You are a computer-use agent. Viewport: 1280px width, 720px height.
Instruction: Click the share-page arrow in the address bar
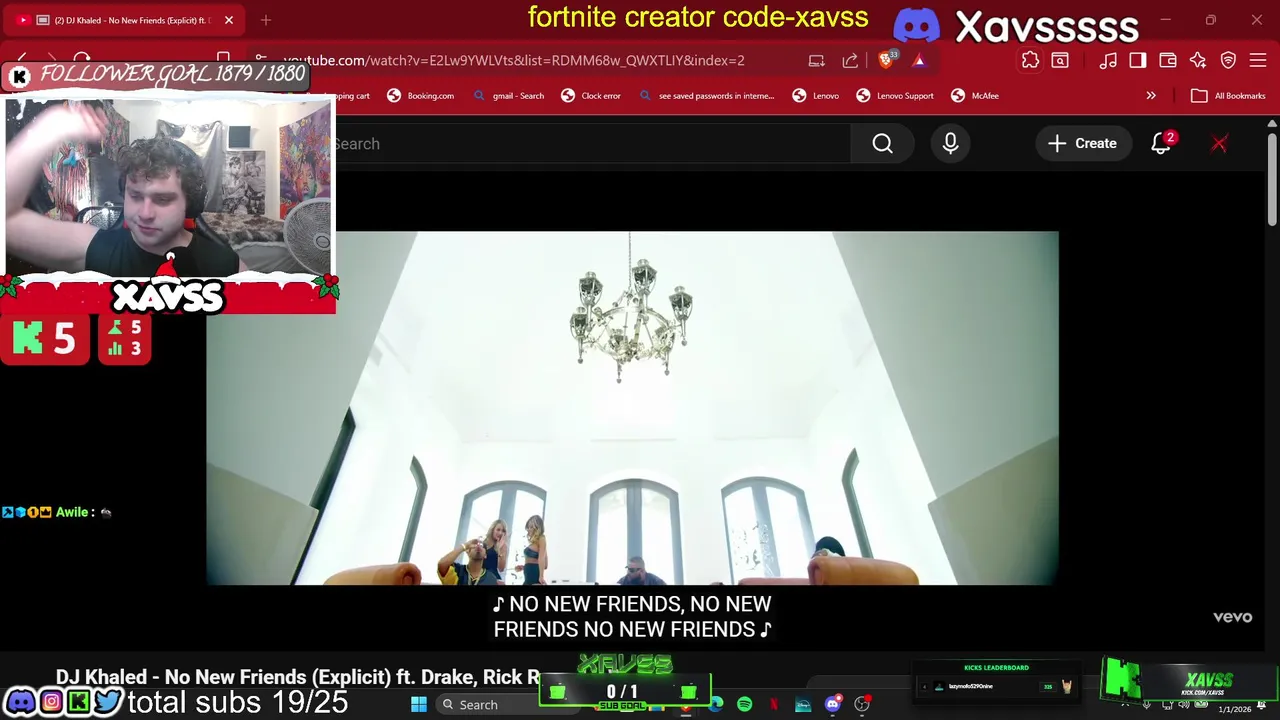[850, 61]
